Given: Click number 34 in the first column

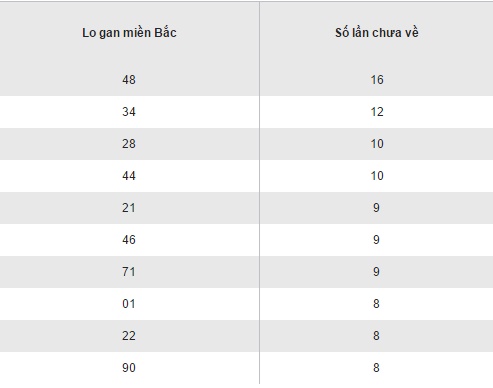Looking at the screenshot, I should (x=129, y=112).
